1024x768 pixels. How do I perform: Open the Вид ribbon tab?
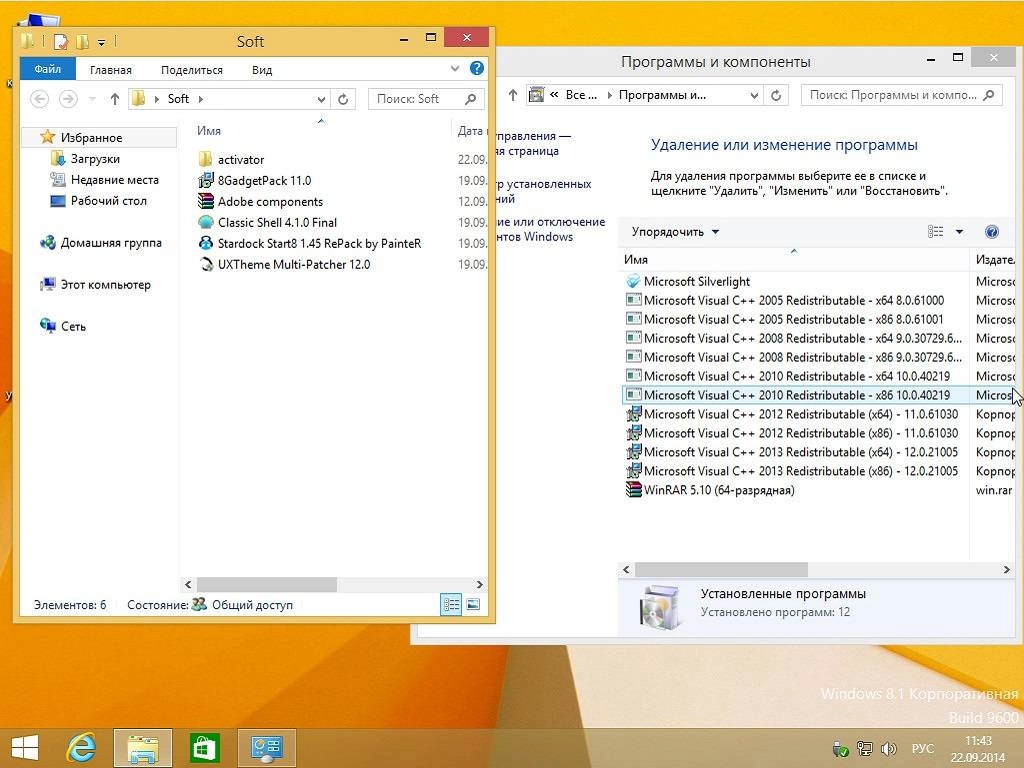[262, 70]
